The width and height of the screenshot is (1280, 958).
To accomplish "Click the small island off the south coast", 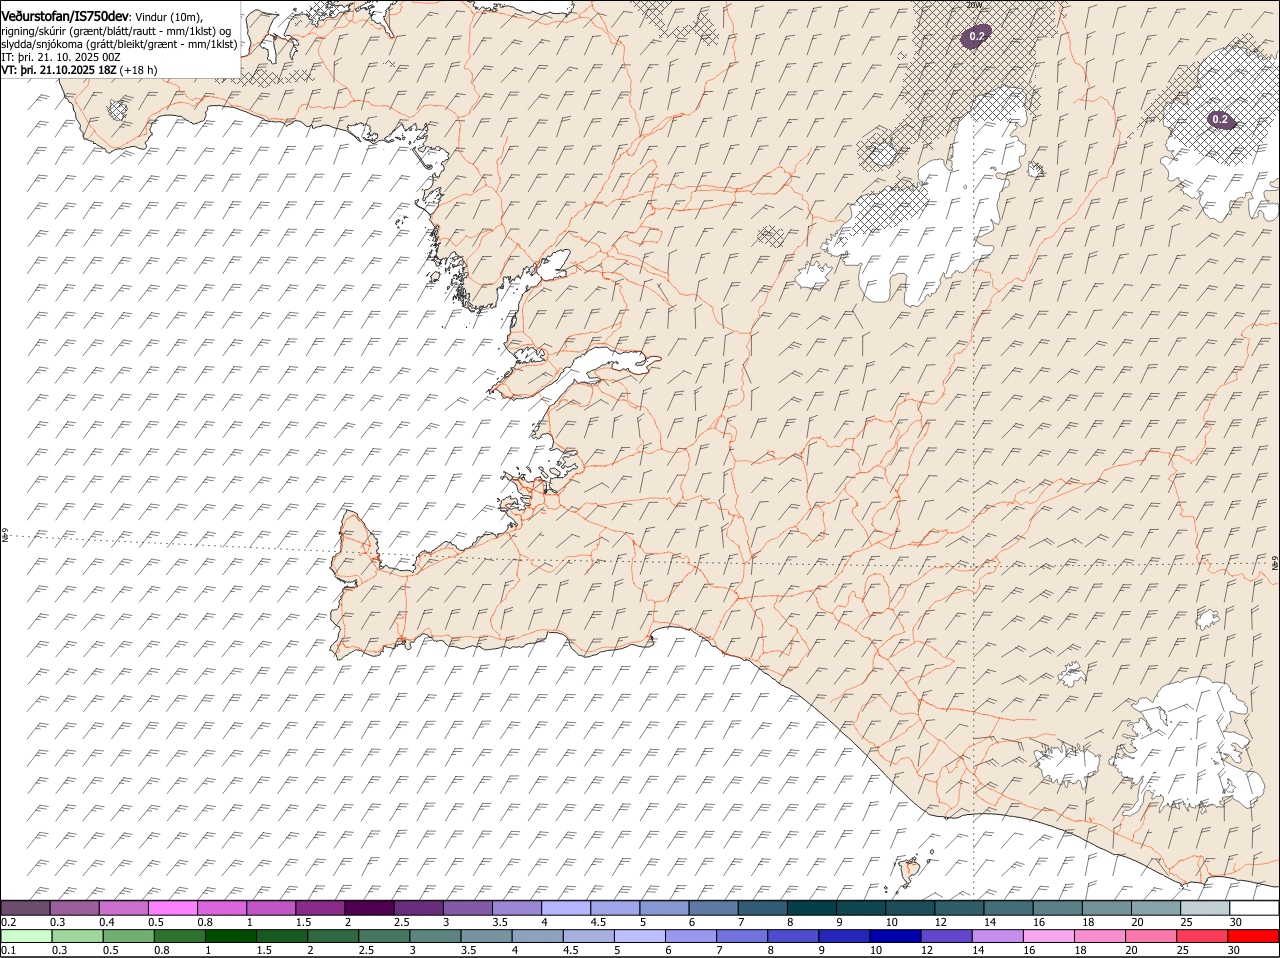I will point(910,873).
